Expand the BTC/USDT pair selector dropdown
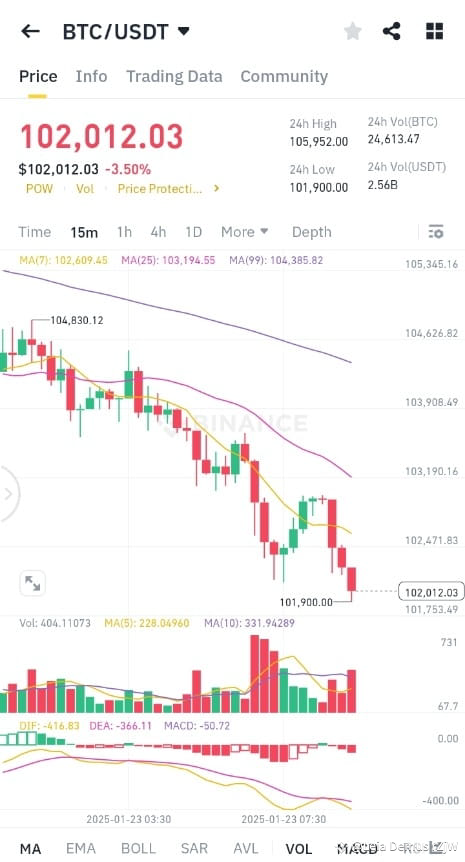The image size is (465, 862). click(184, 31)
